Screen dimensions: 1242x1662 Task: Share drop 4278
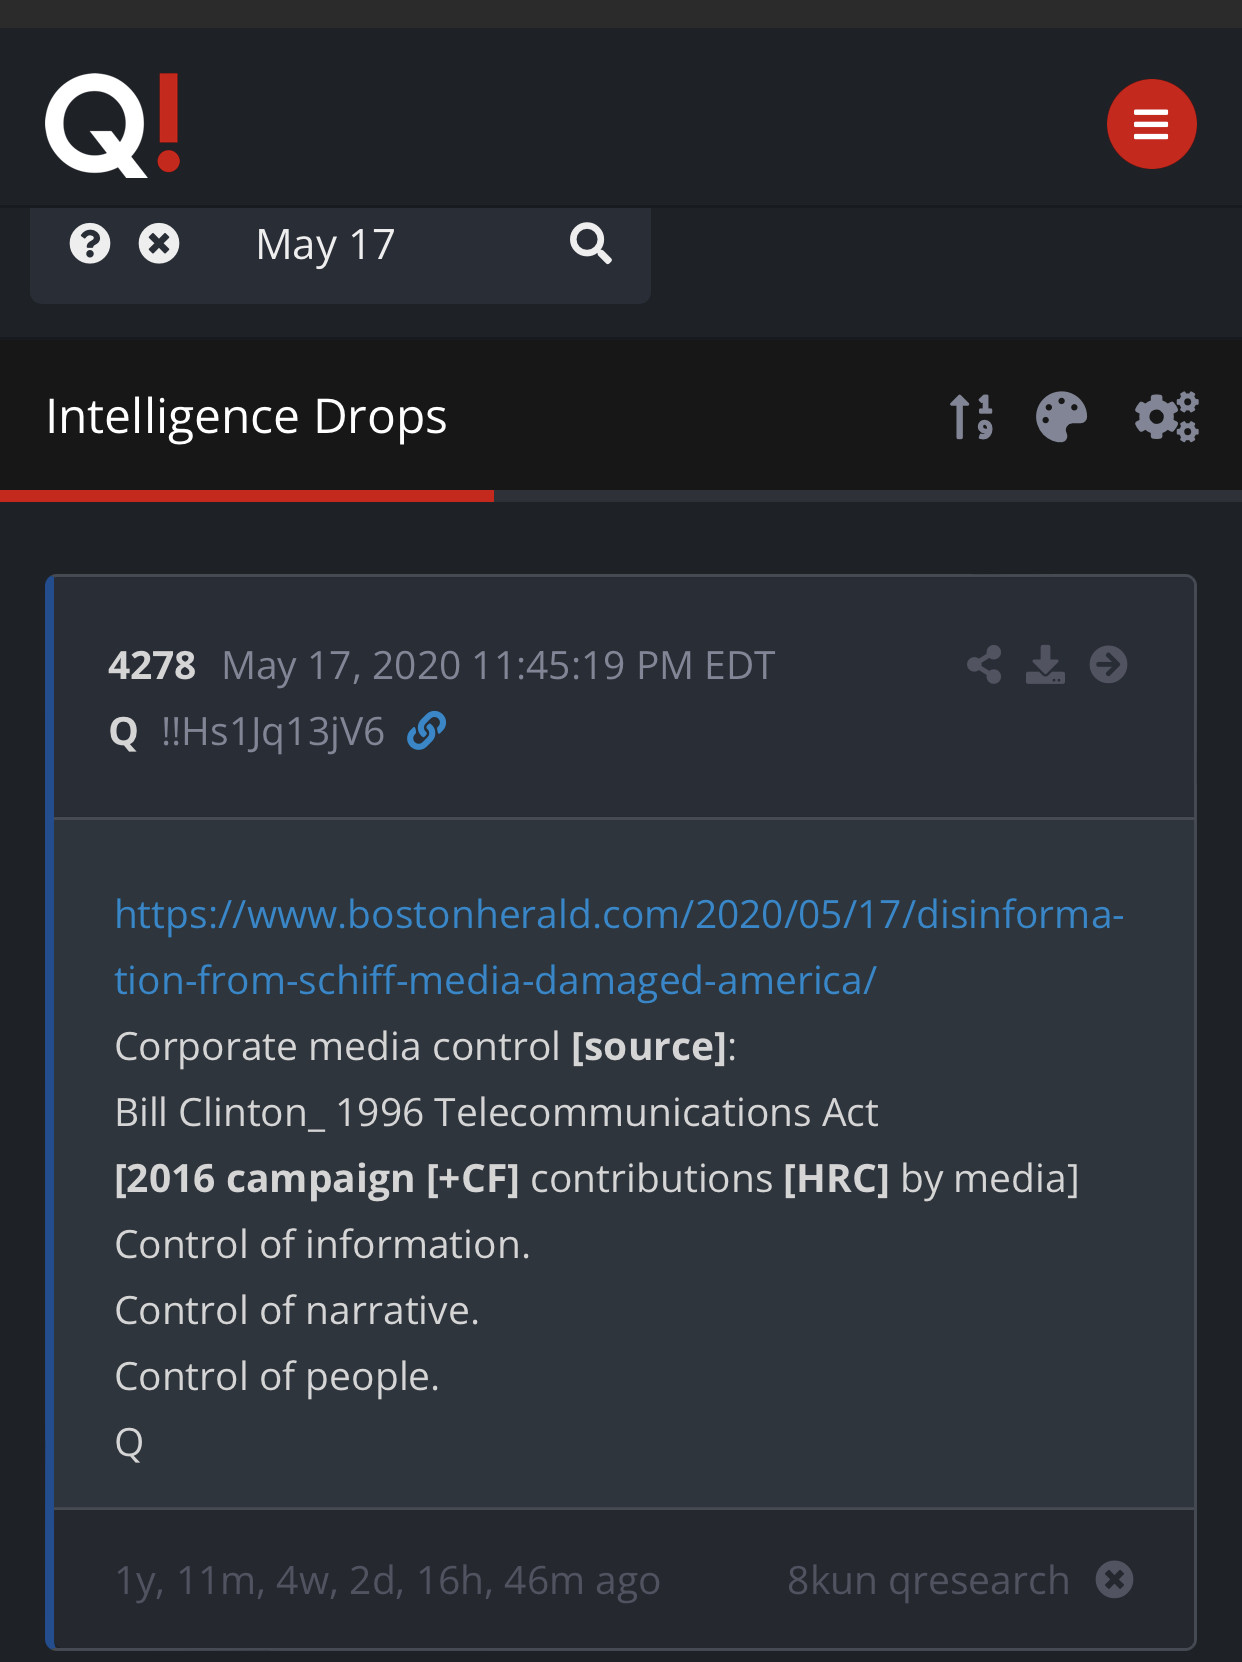[984, 665]
